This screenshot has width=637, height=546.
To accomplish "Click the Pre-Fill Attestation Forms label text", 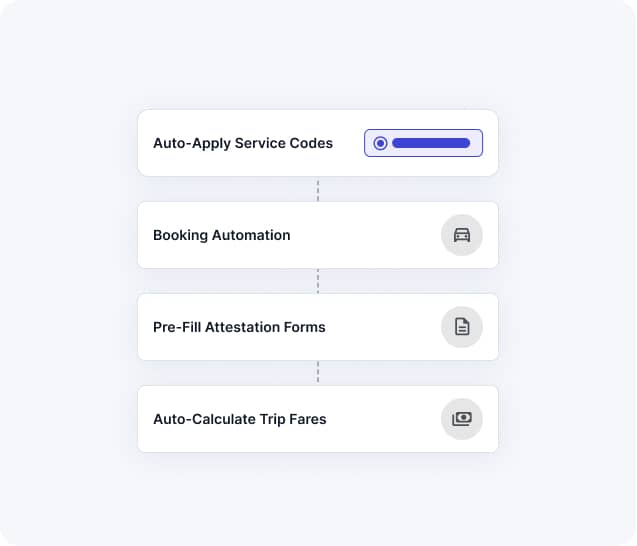I will pyautogui.click(x=239, y=327).
